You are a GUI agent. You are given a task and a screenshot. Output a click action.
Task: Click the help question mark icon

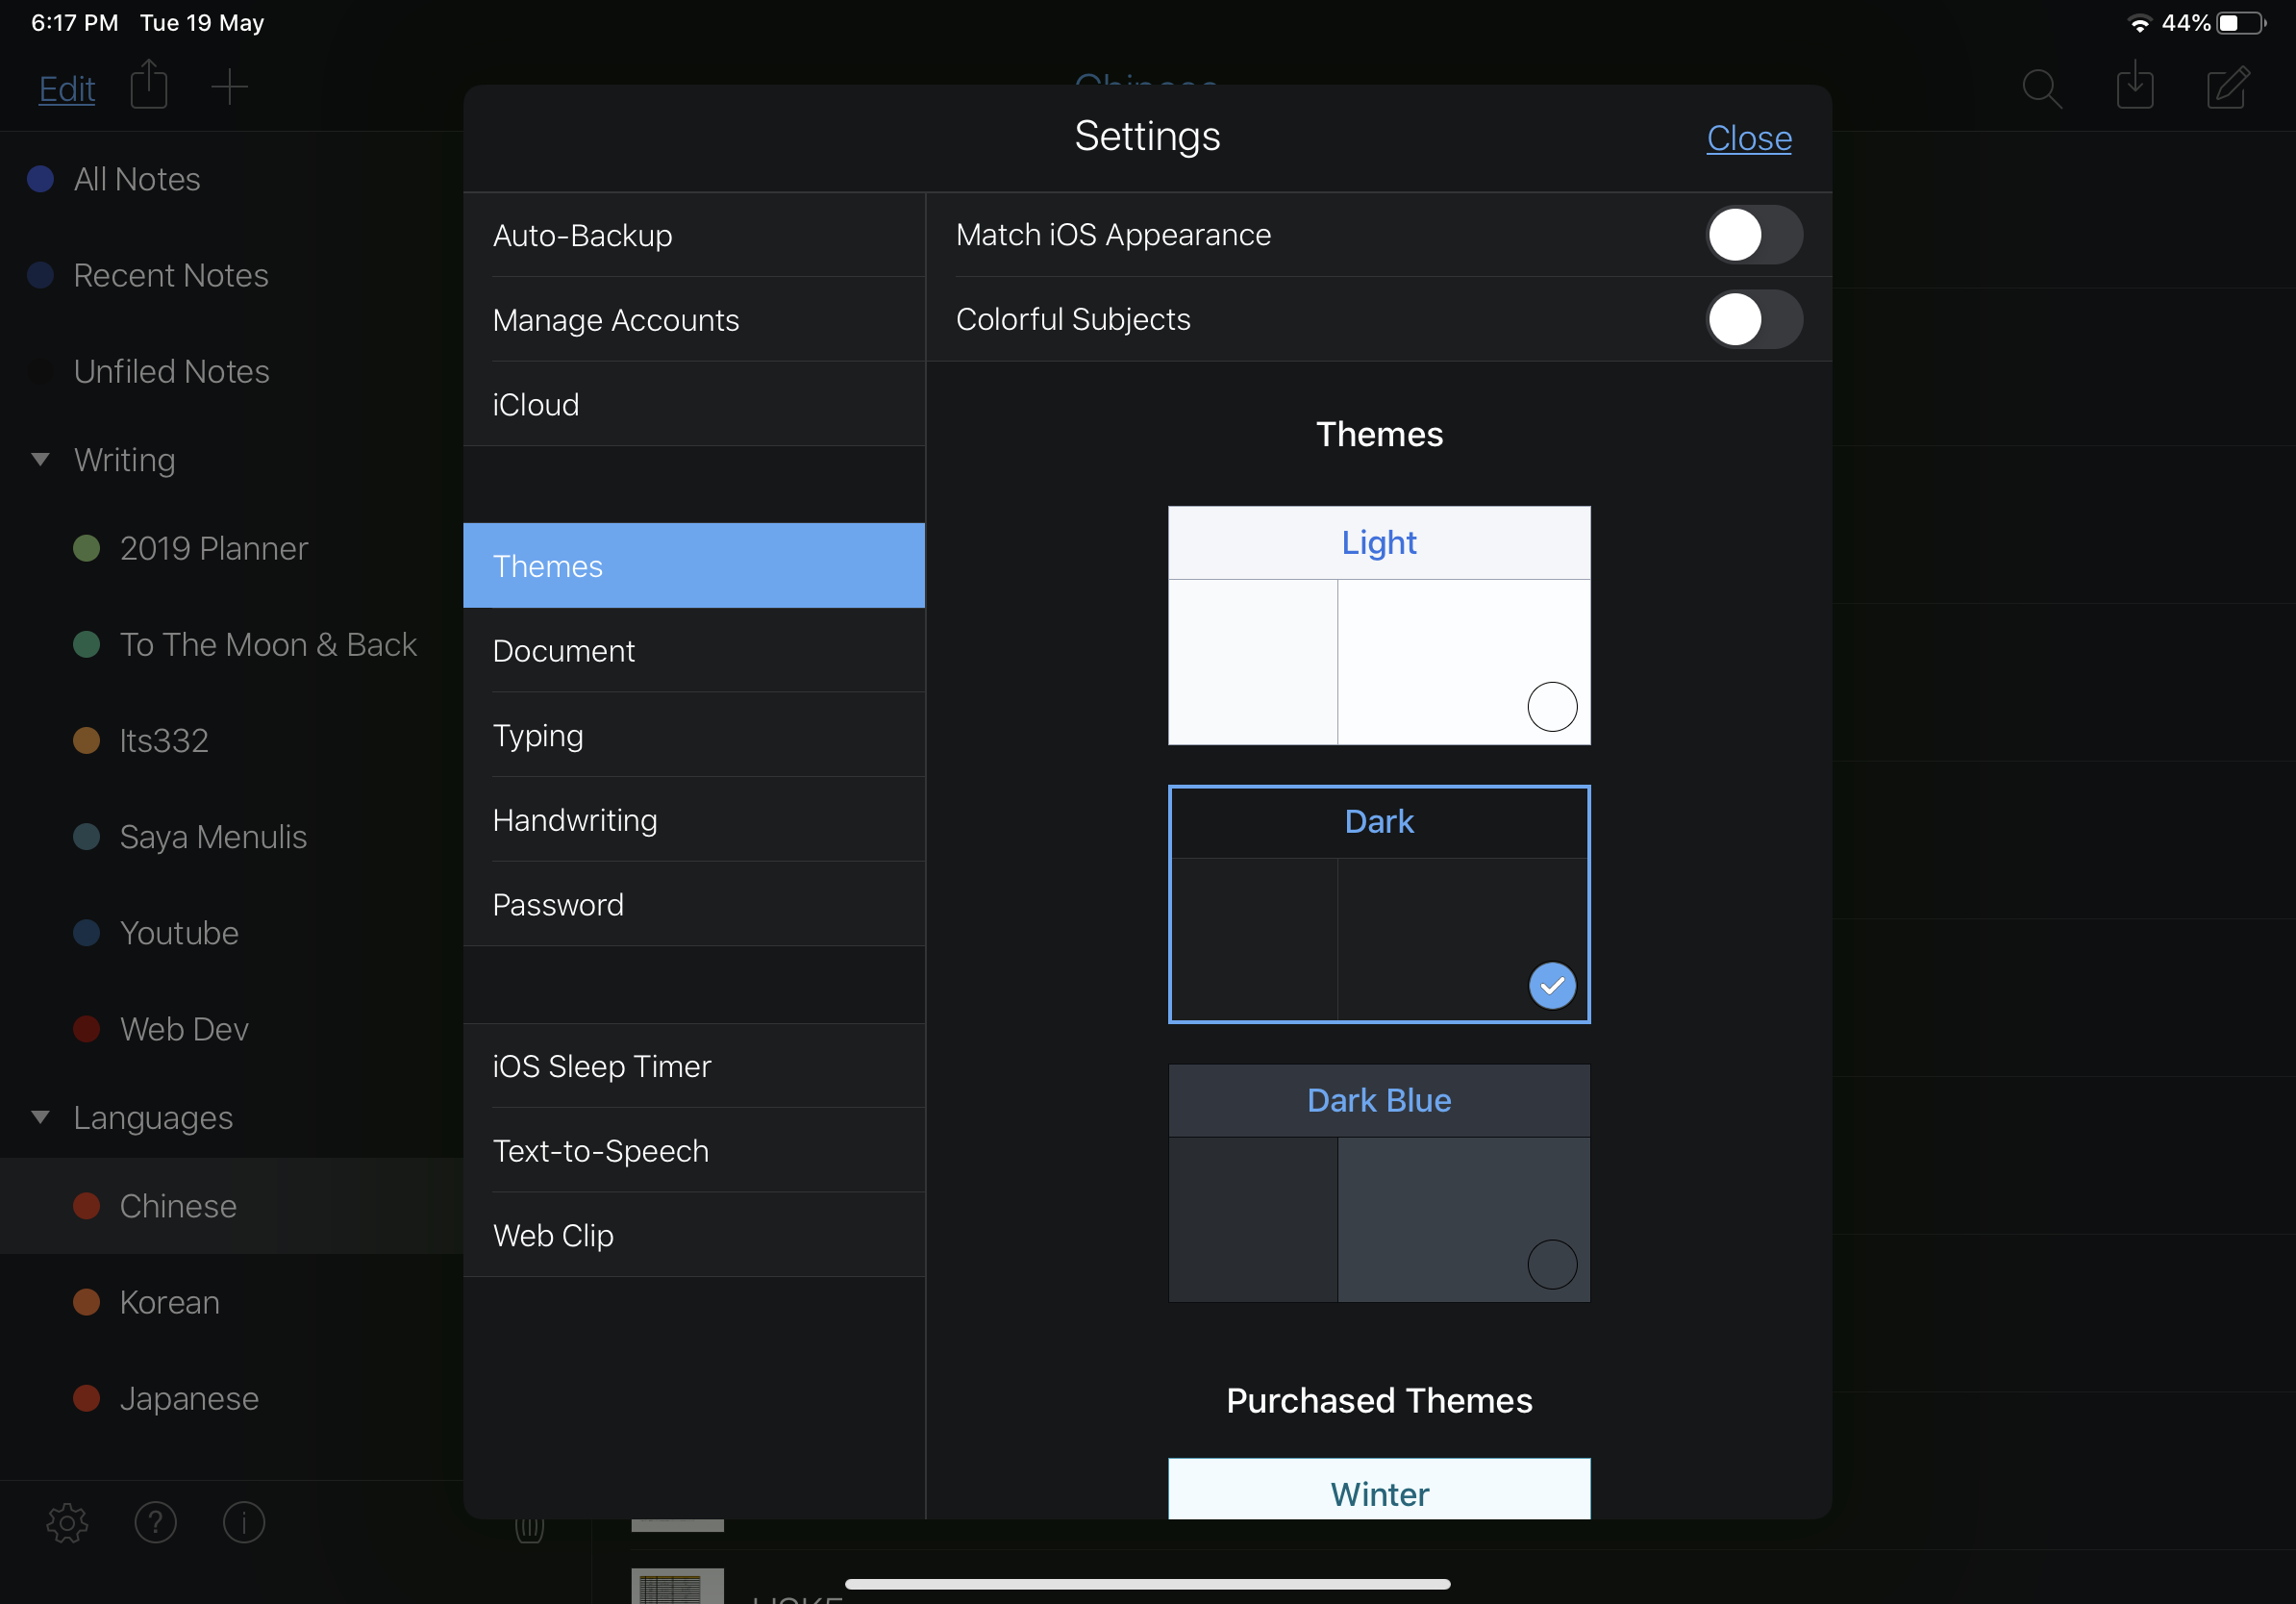point(155,1522)
